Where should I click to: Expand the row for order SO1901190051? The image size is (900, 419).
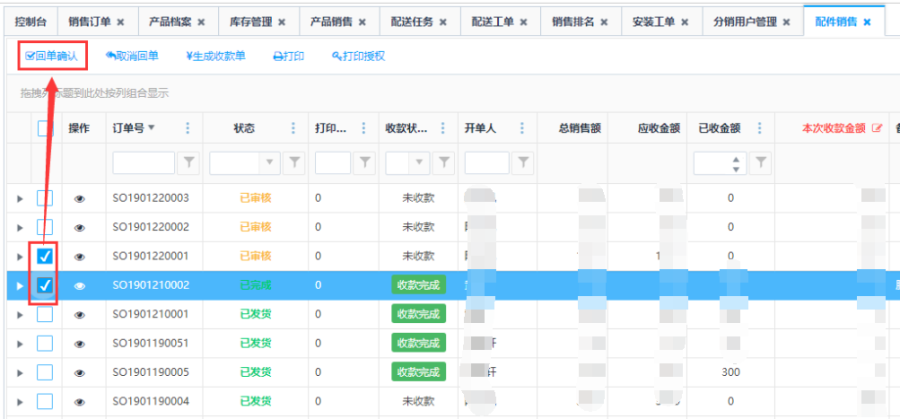[x=19, y=344]
